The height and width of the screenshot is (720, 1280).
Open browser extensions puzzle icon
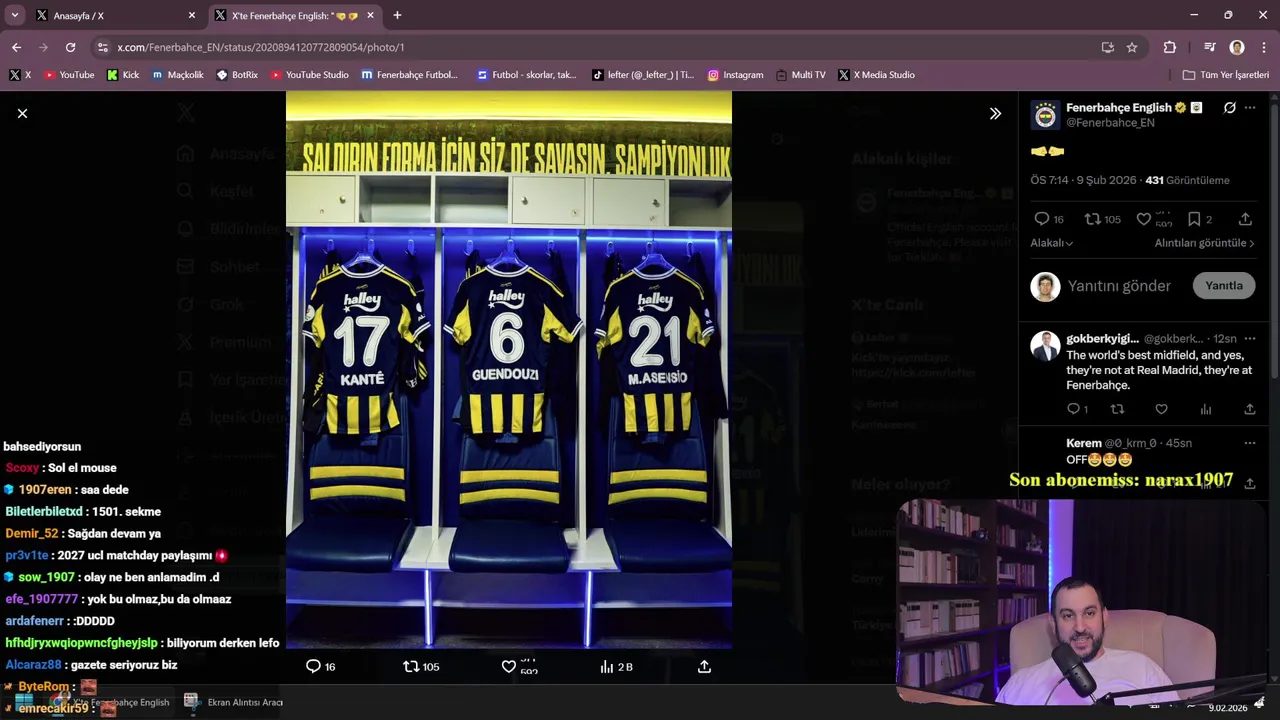tap(1170, 47)
